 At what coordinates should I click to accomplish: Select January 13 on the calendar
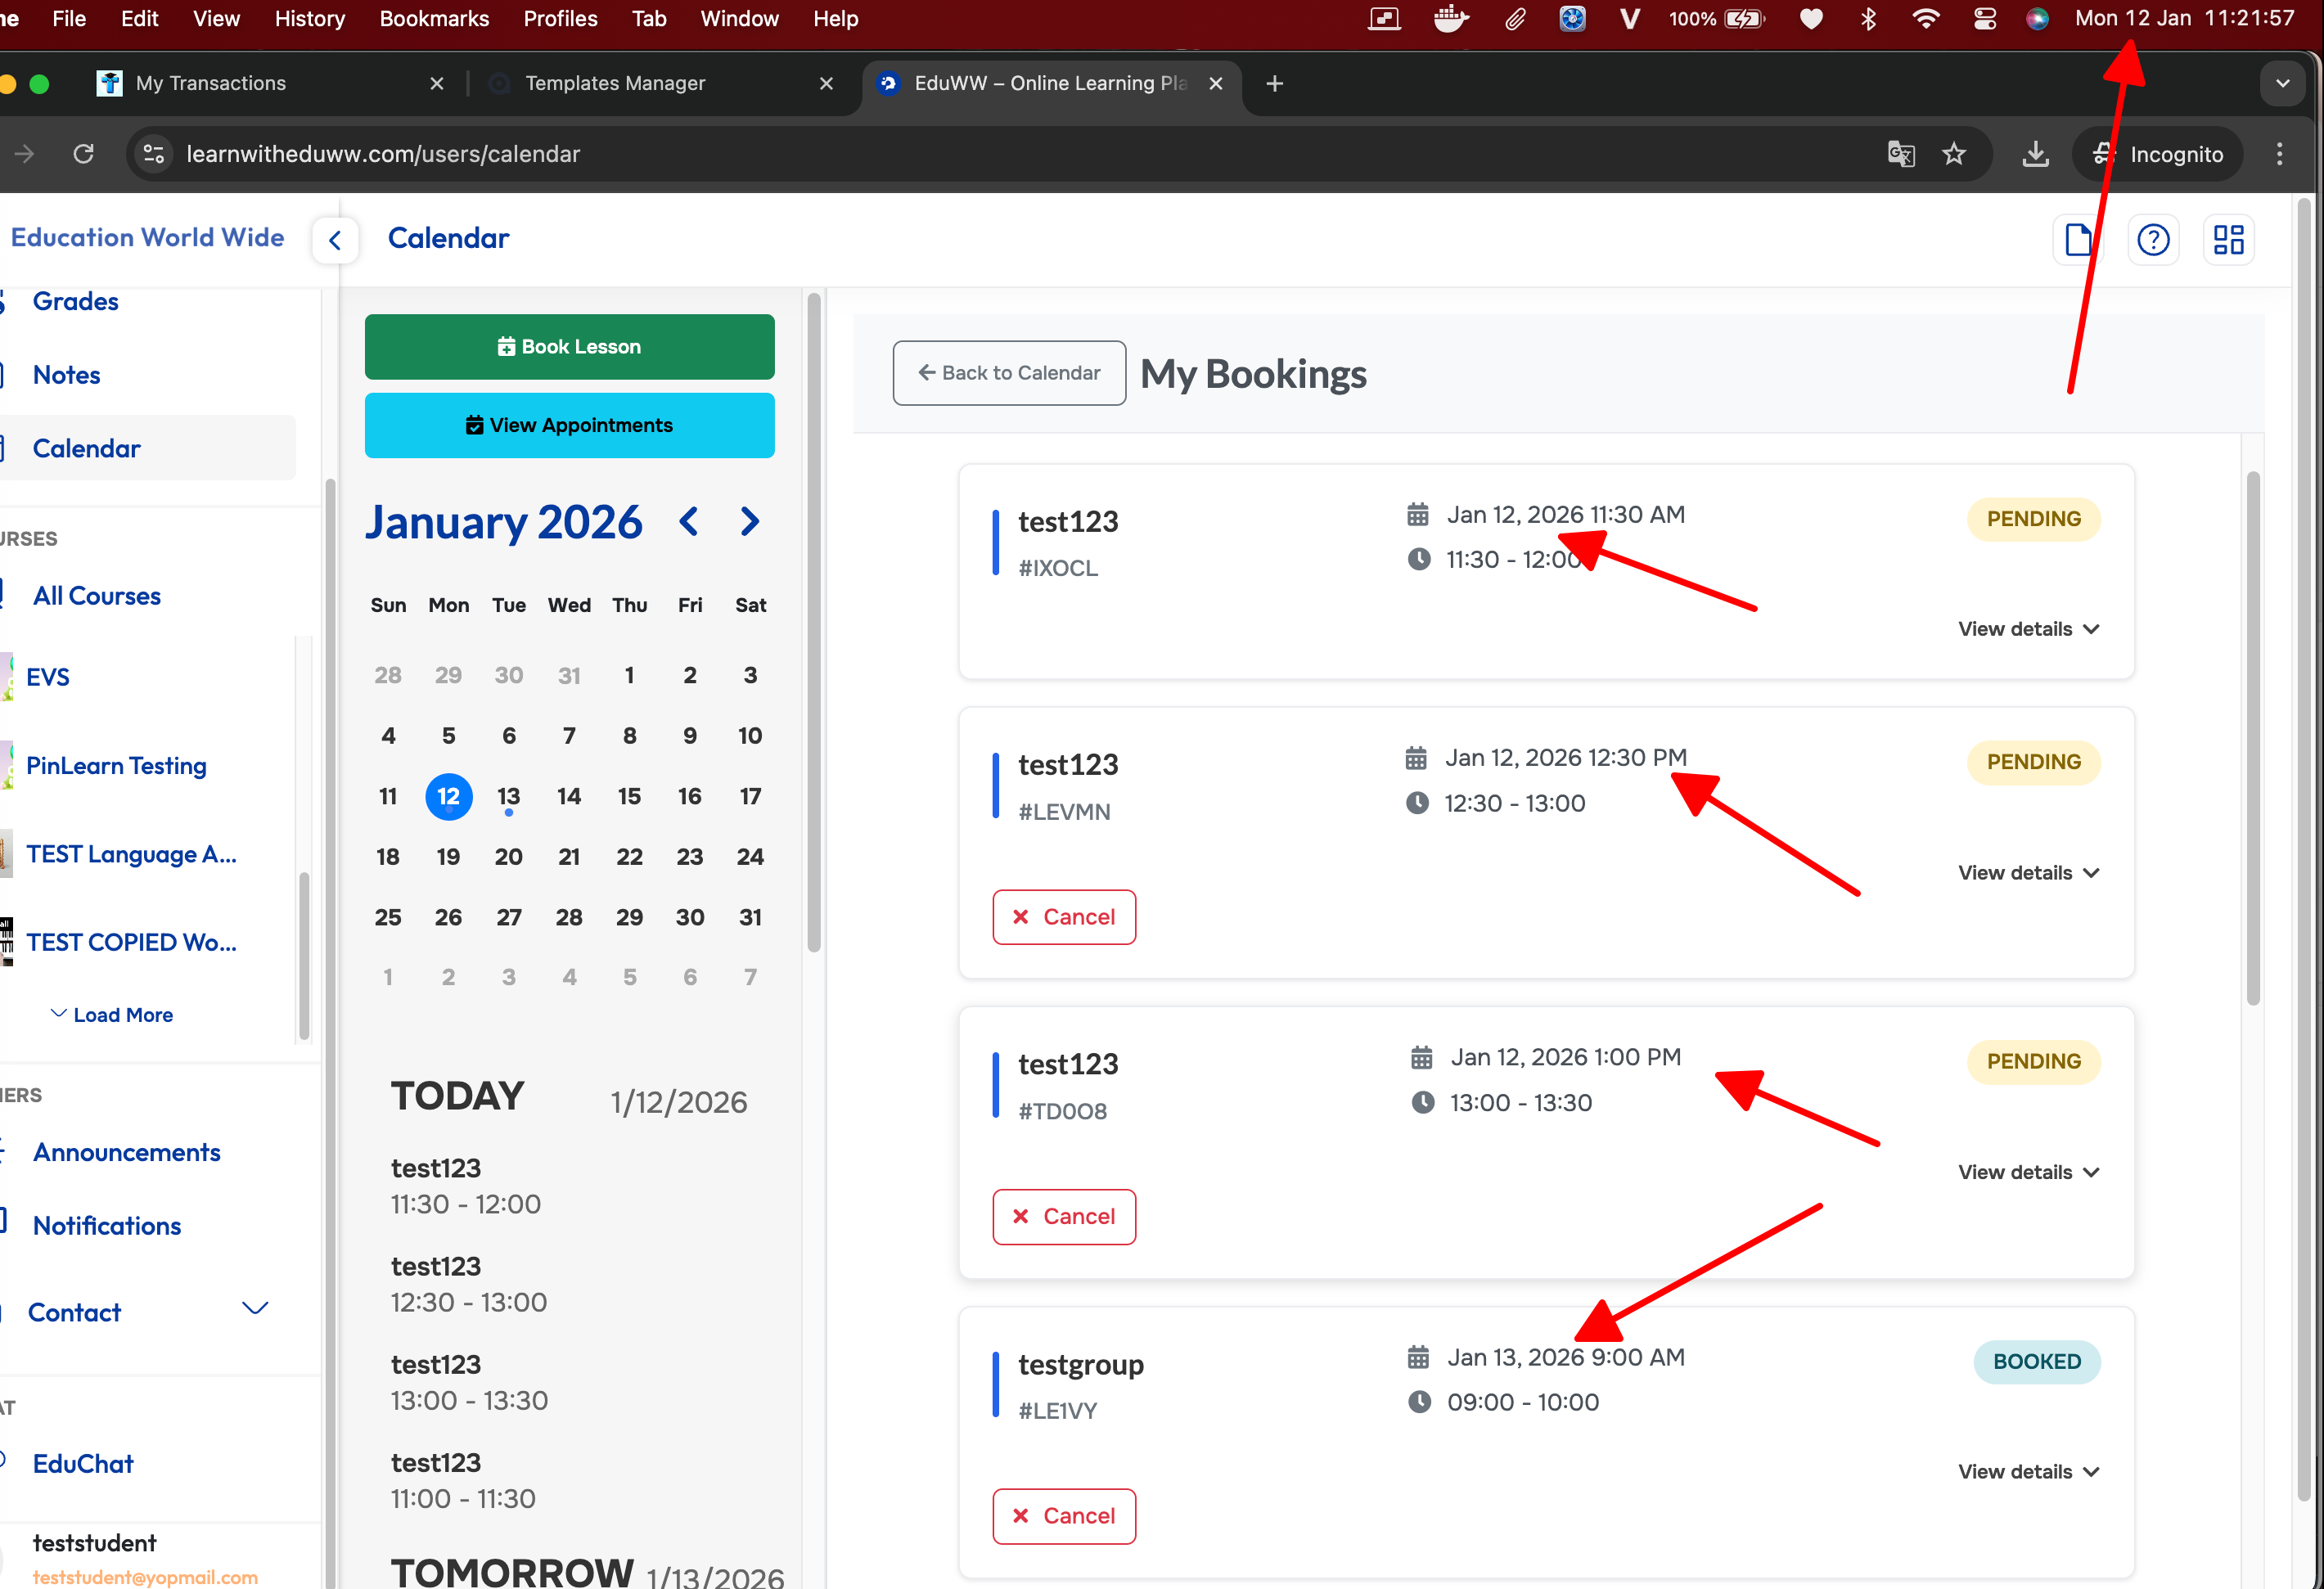[x=508, y=797]
